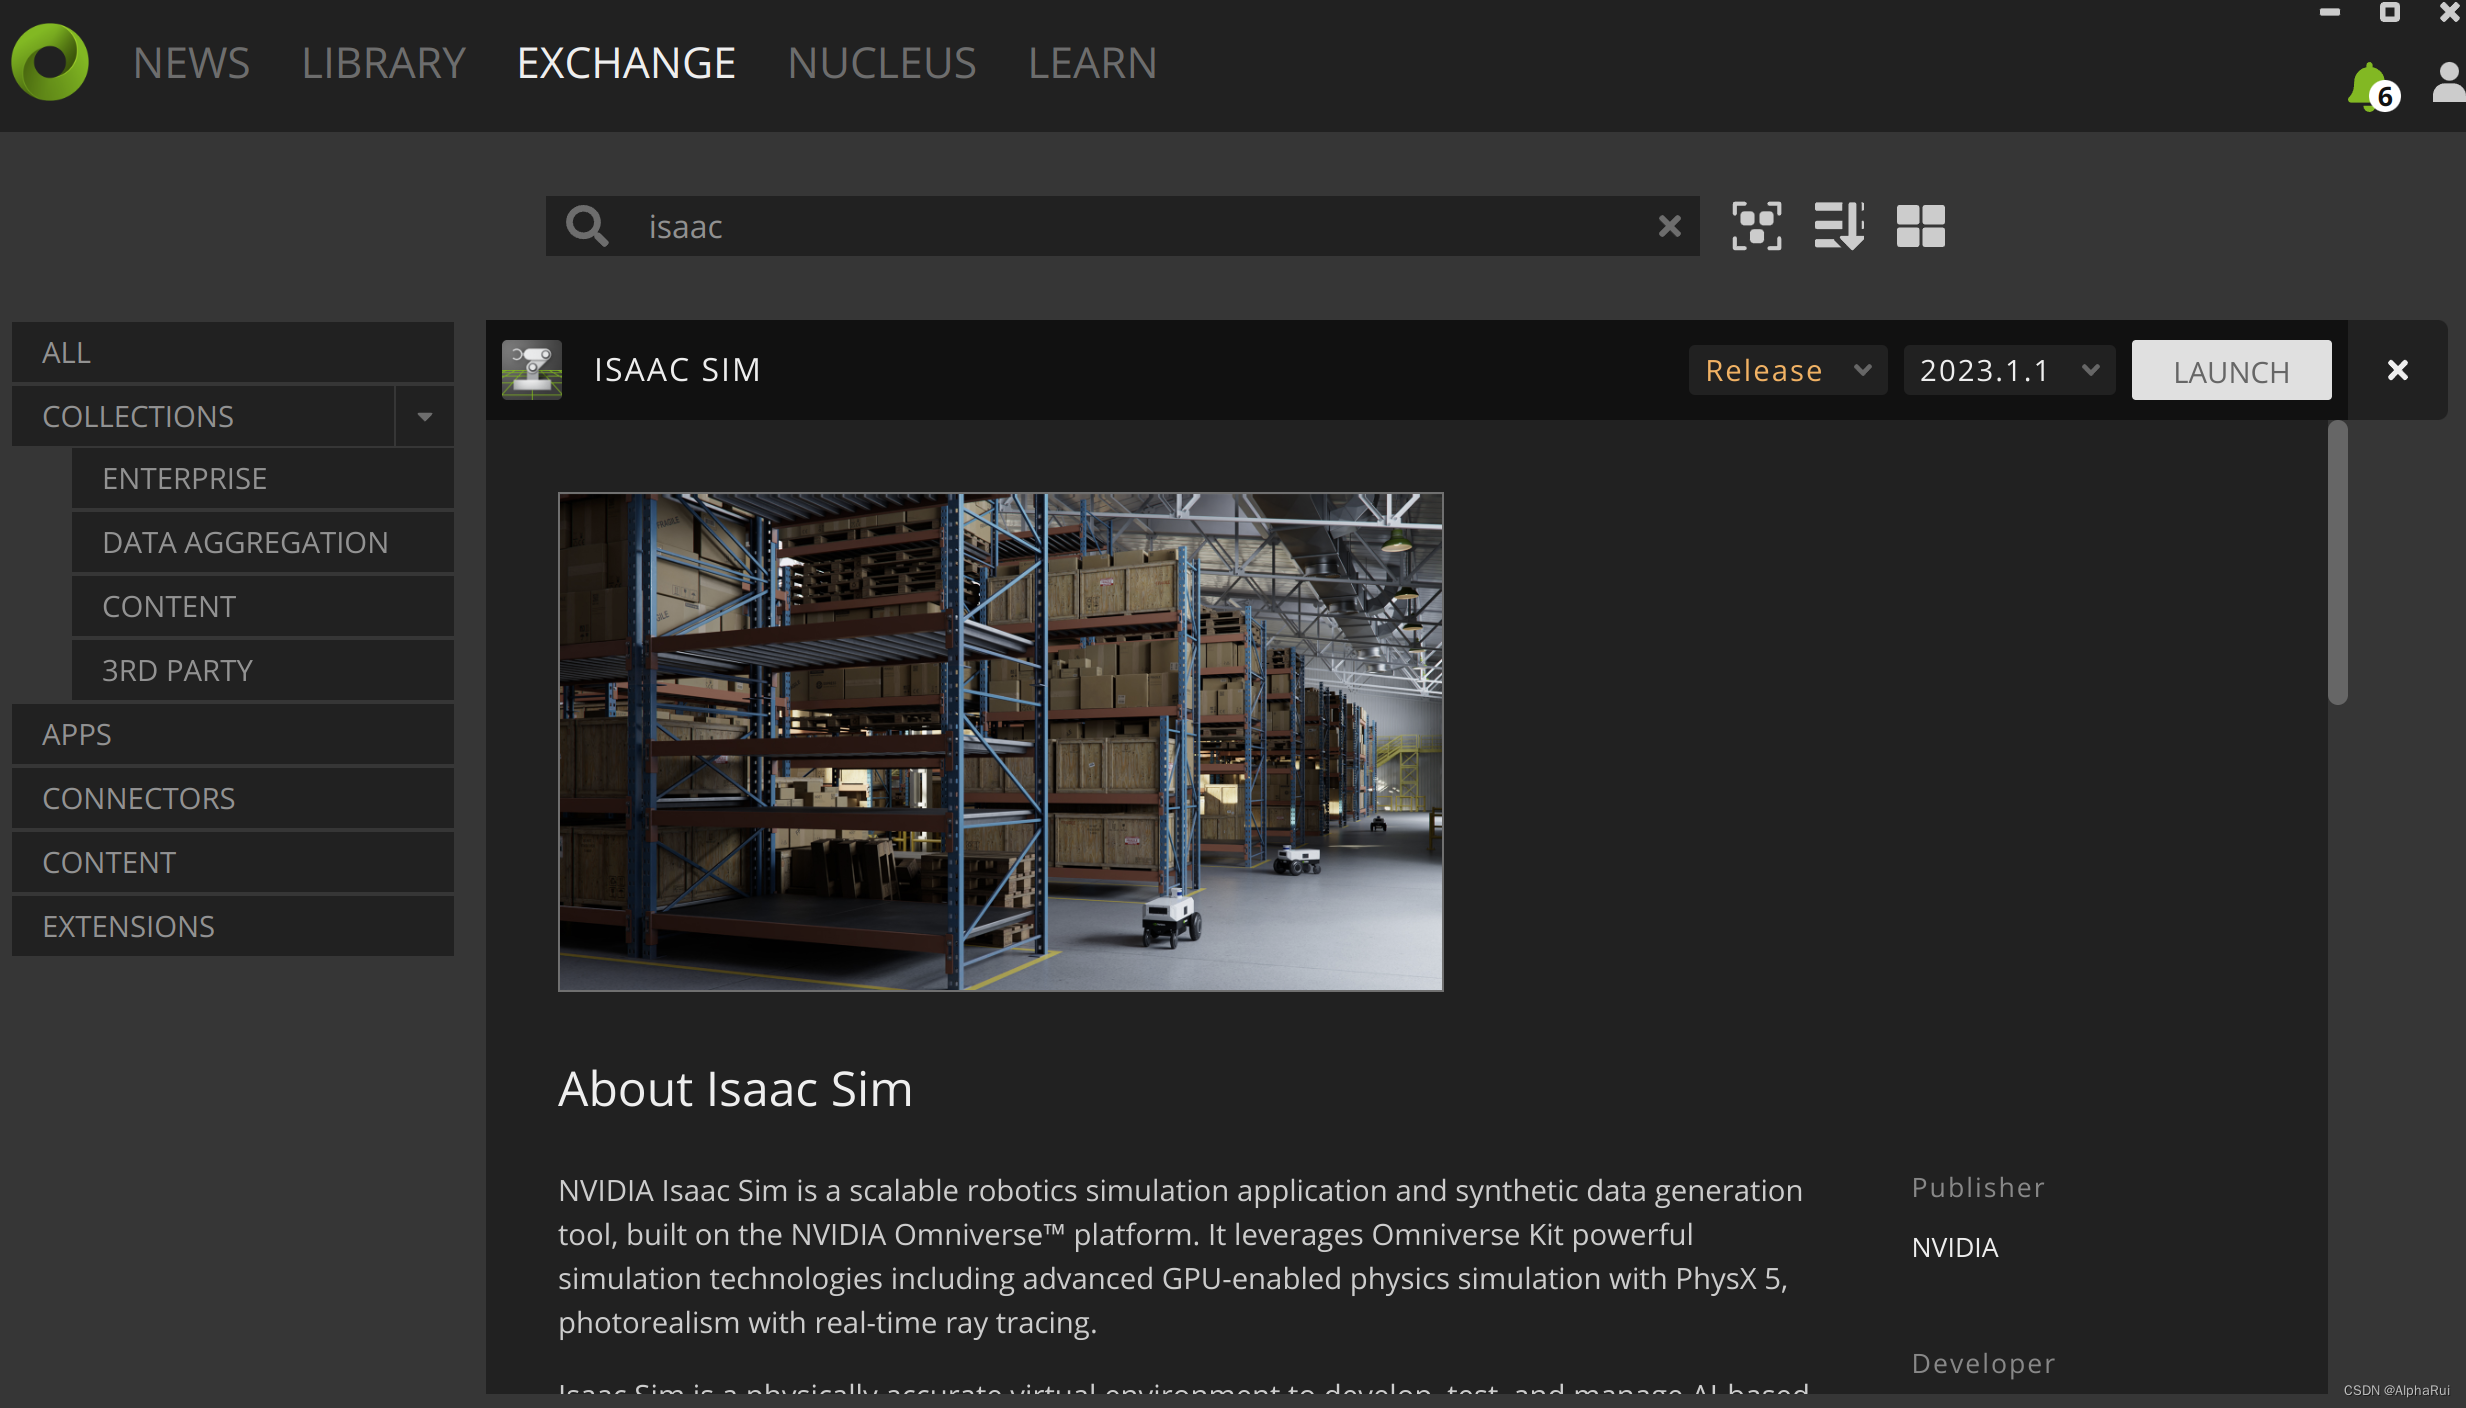
Task: Click the sort order icon
Action: tap(1838, 226)
